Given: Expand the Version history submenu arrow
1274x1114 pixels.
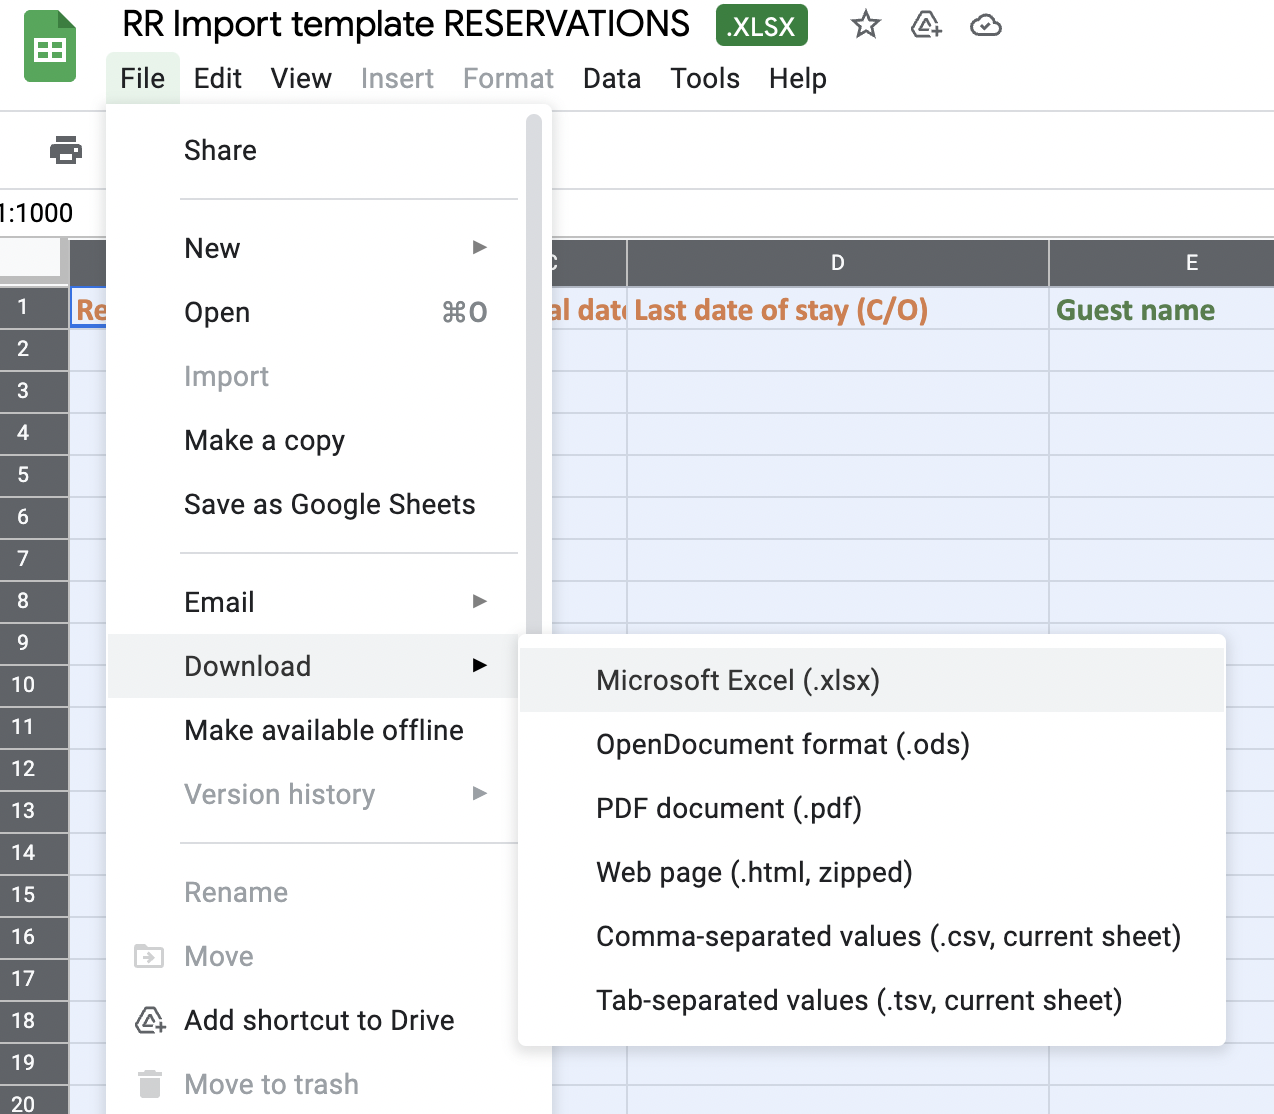Looking at the screenshot, I should click(480, 793).
